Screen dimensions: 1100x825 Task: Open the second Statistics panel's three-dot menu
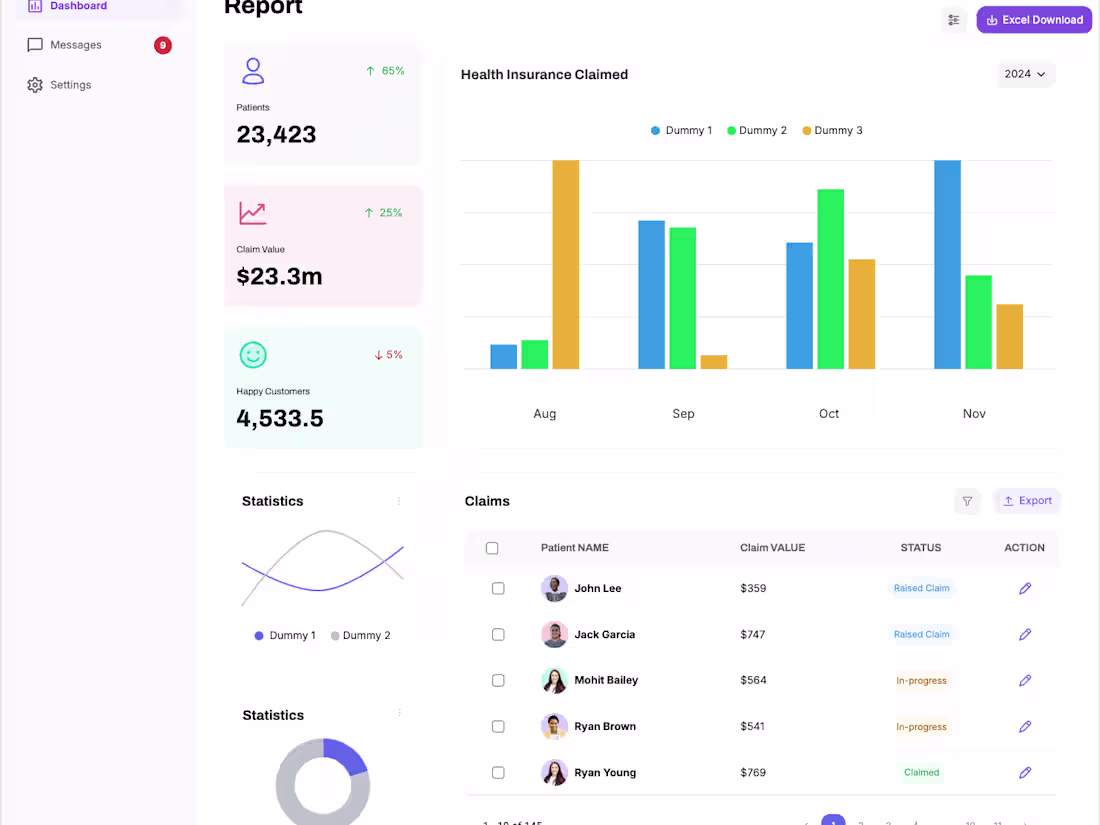point(398,714)
